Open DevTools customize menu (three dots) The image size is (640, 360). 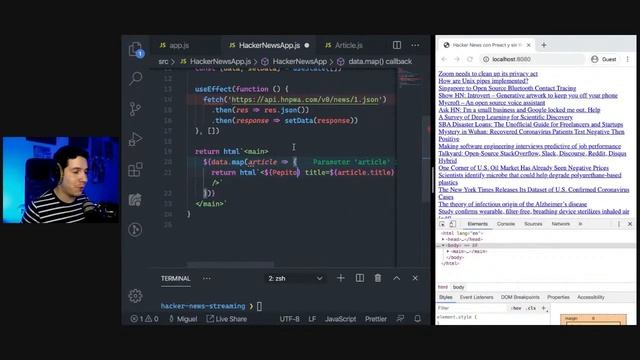point(619,224)
